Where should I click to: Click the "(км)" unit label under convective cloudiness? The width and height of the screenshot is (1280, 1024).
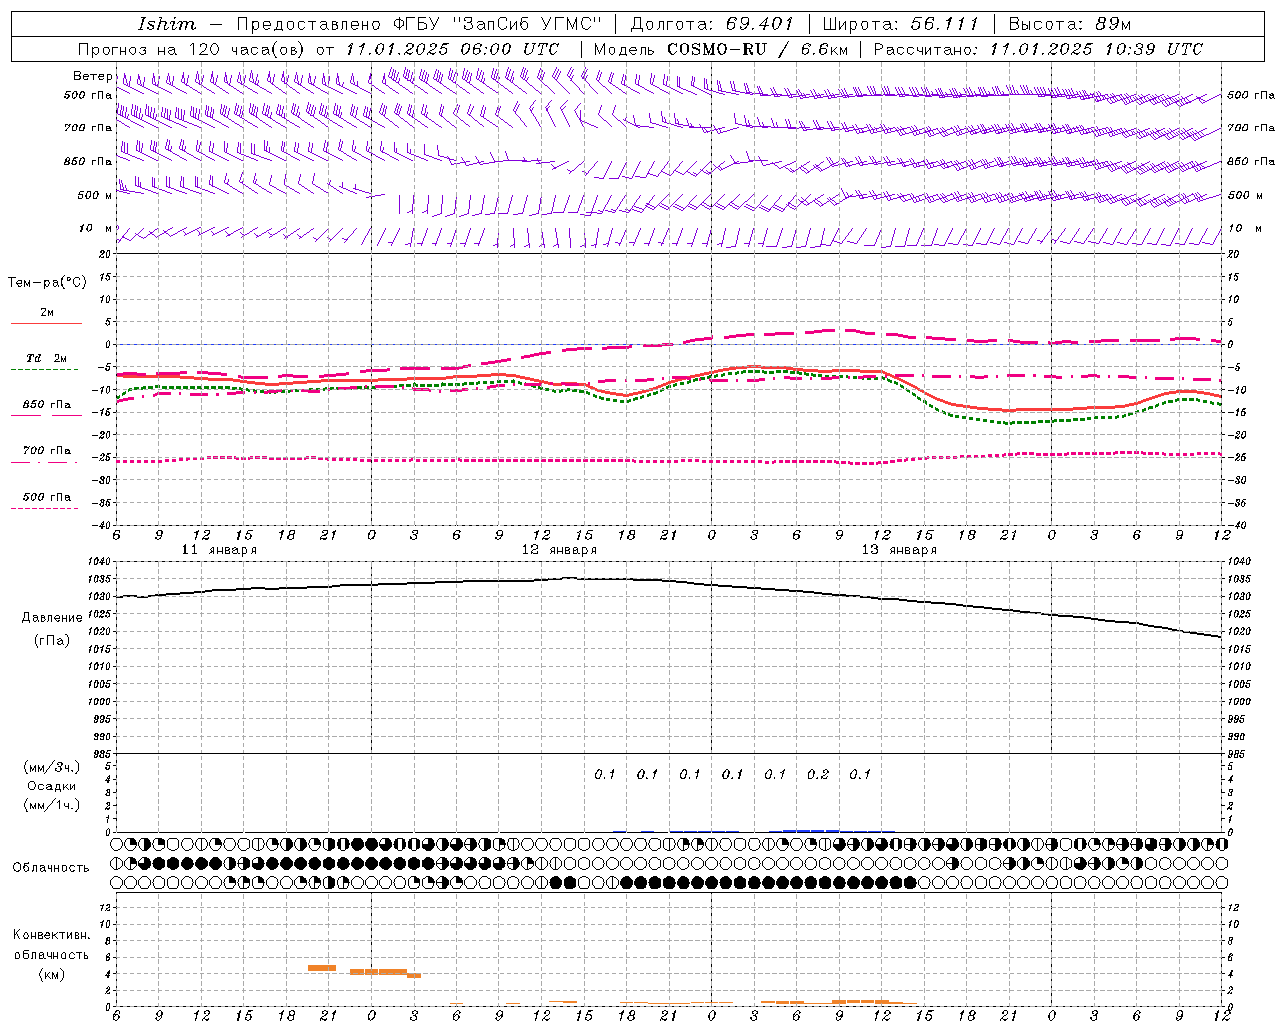pyautogui.click(x=52, y=974)
